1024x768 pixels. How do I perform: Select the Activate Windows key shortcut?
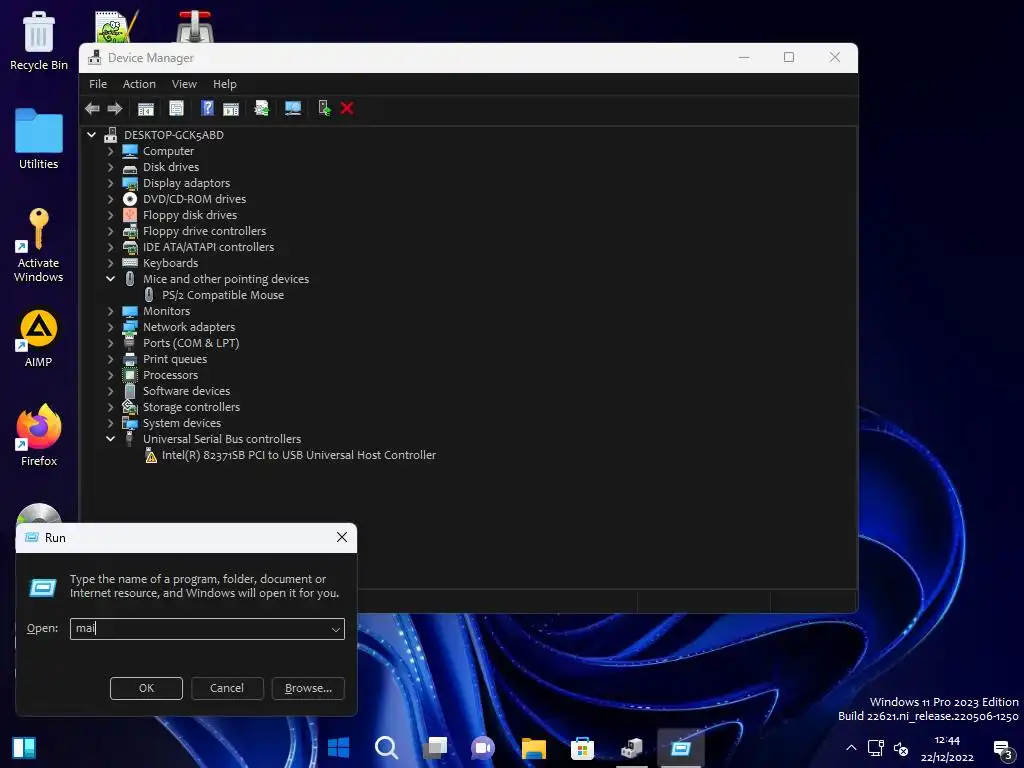click(x=39, y=246)
